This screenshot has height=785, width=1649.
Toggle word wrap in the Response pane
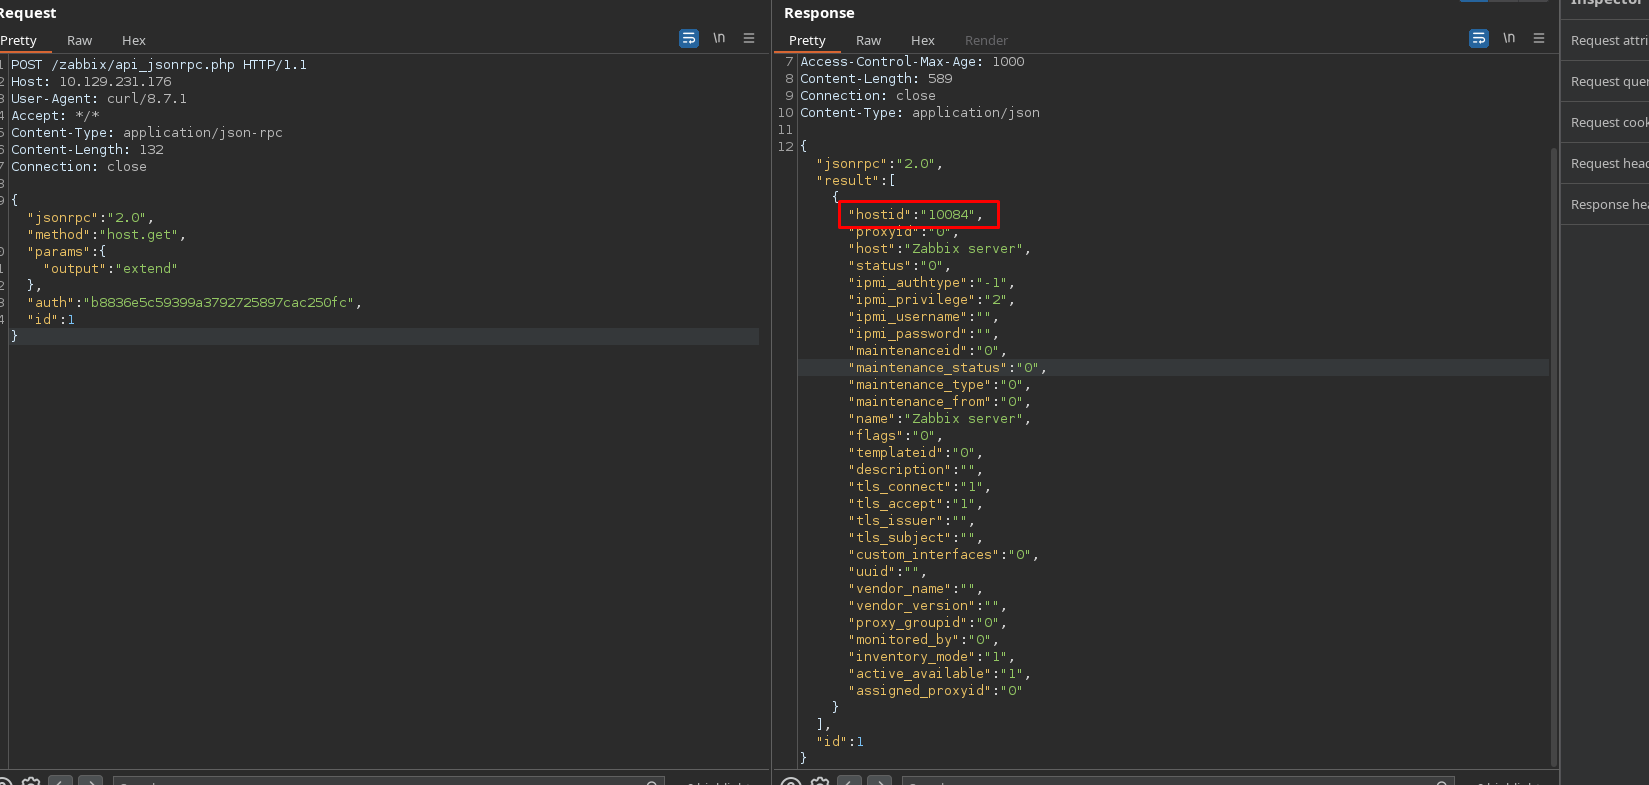click(x=1479, y=38)
